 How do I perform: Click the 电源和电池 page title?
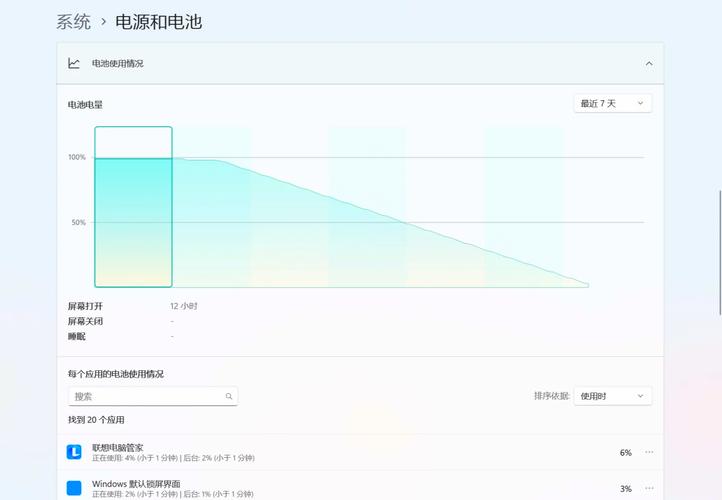158,21
